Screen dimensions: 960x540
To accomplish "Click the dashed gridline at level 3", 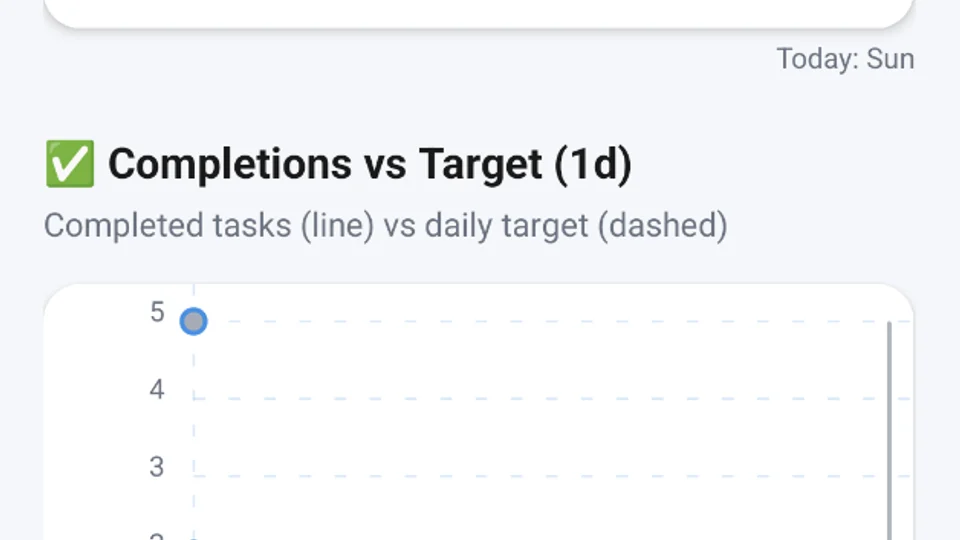I will tap(540, 476).
